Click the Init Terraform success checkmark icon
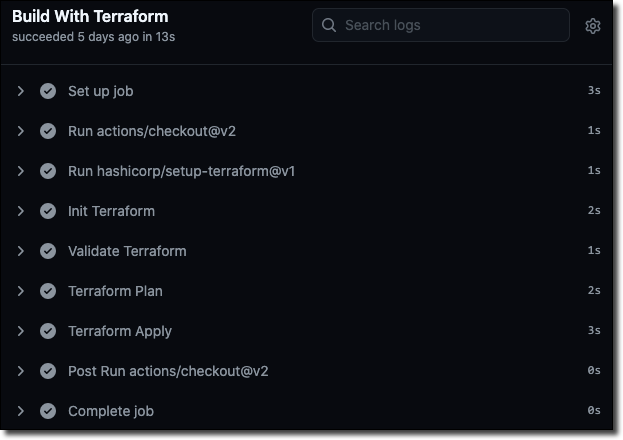The height and width of the screenshot is (440, 623). pyautogui.click(x=47, y=211)
